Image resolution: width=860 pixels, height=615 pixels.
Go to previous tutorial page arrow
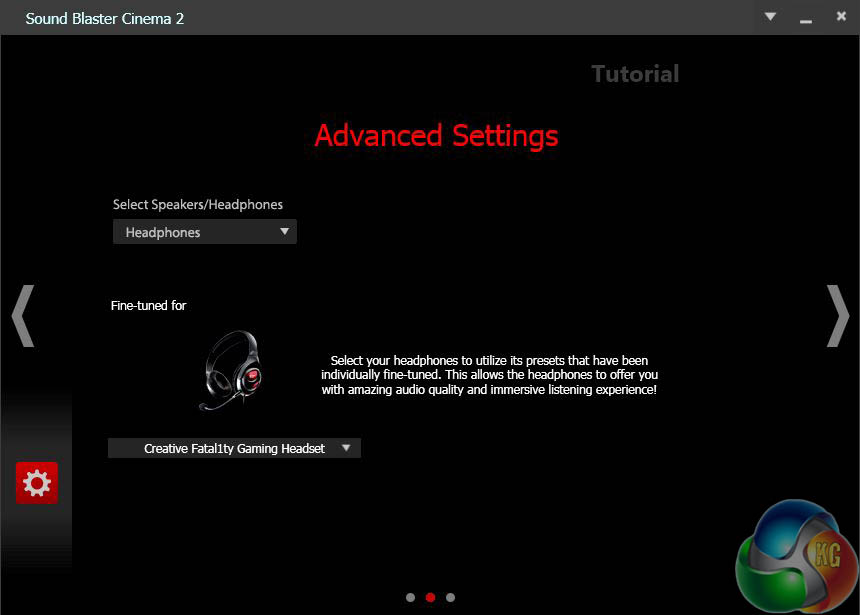click(23, 316)
